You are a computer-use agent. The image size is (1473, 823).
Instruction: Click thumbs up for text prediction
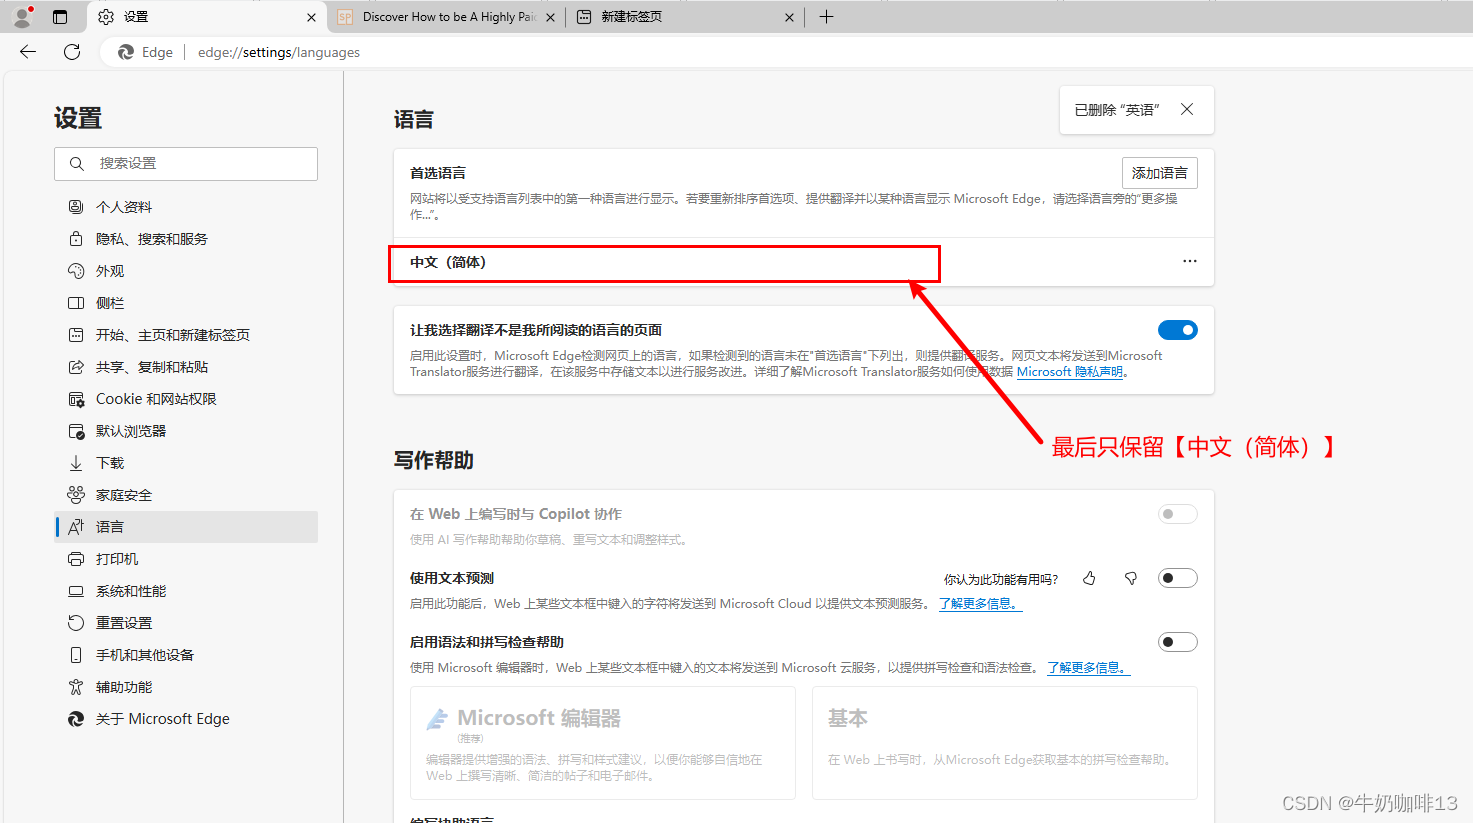tap(1089, 578)
